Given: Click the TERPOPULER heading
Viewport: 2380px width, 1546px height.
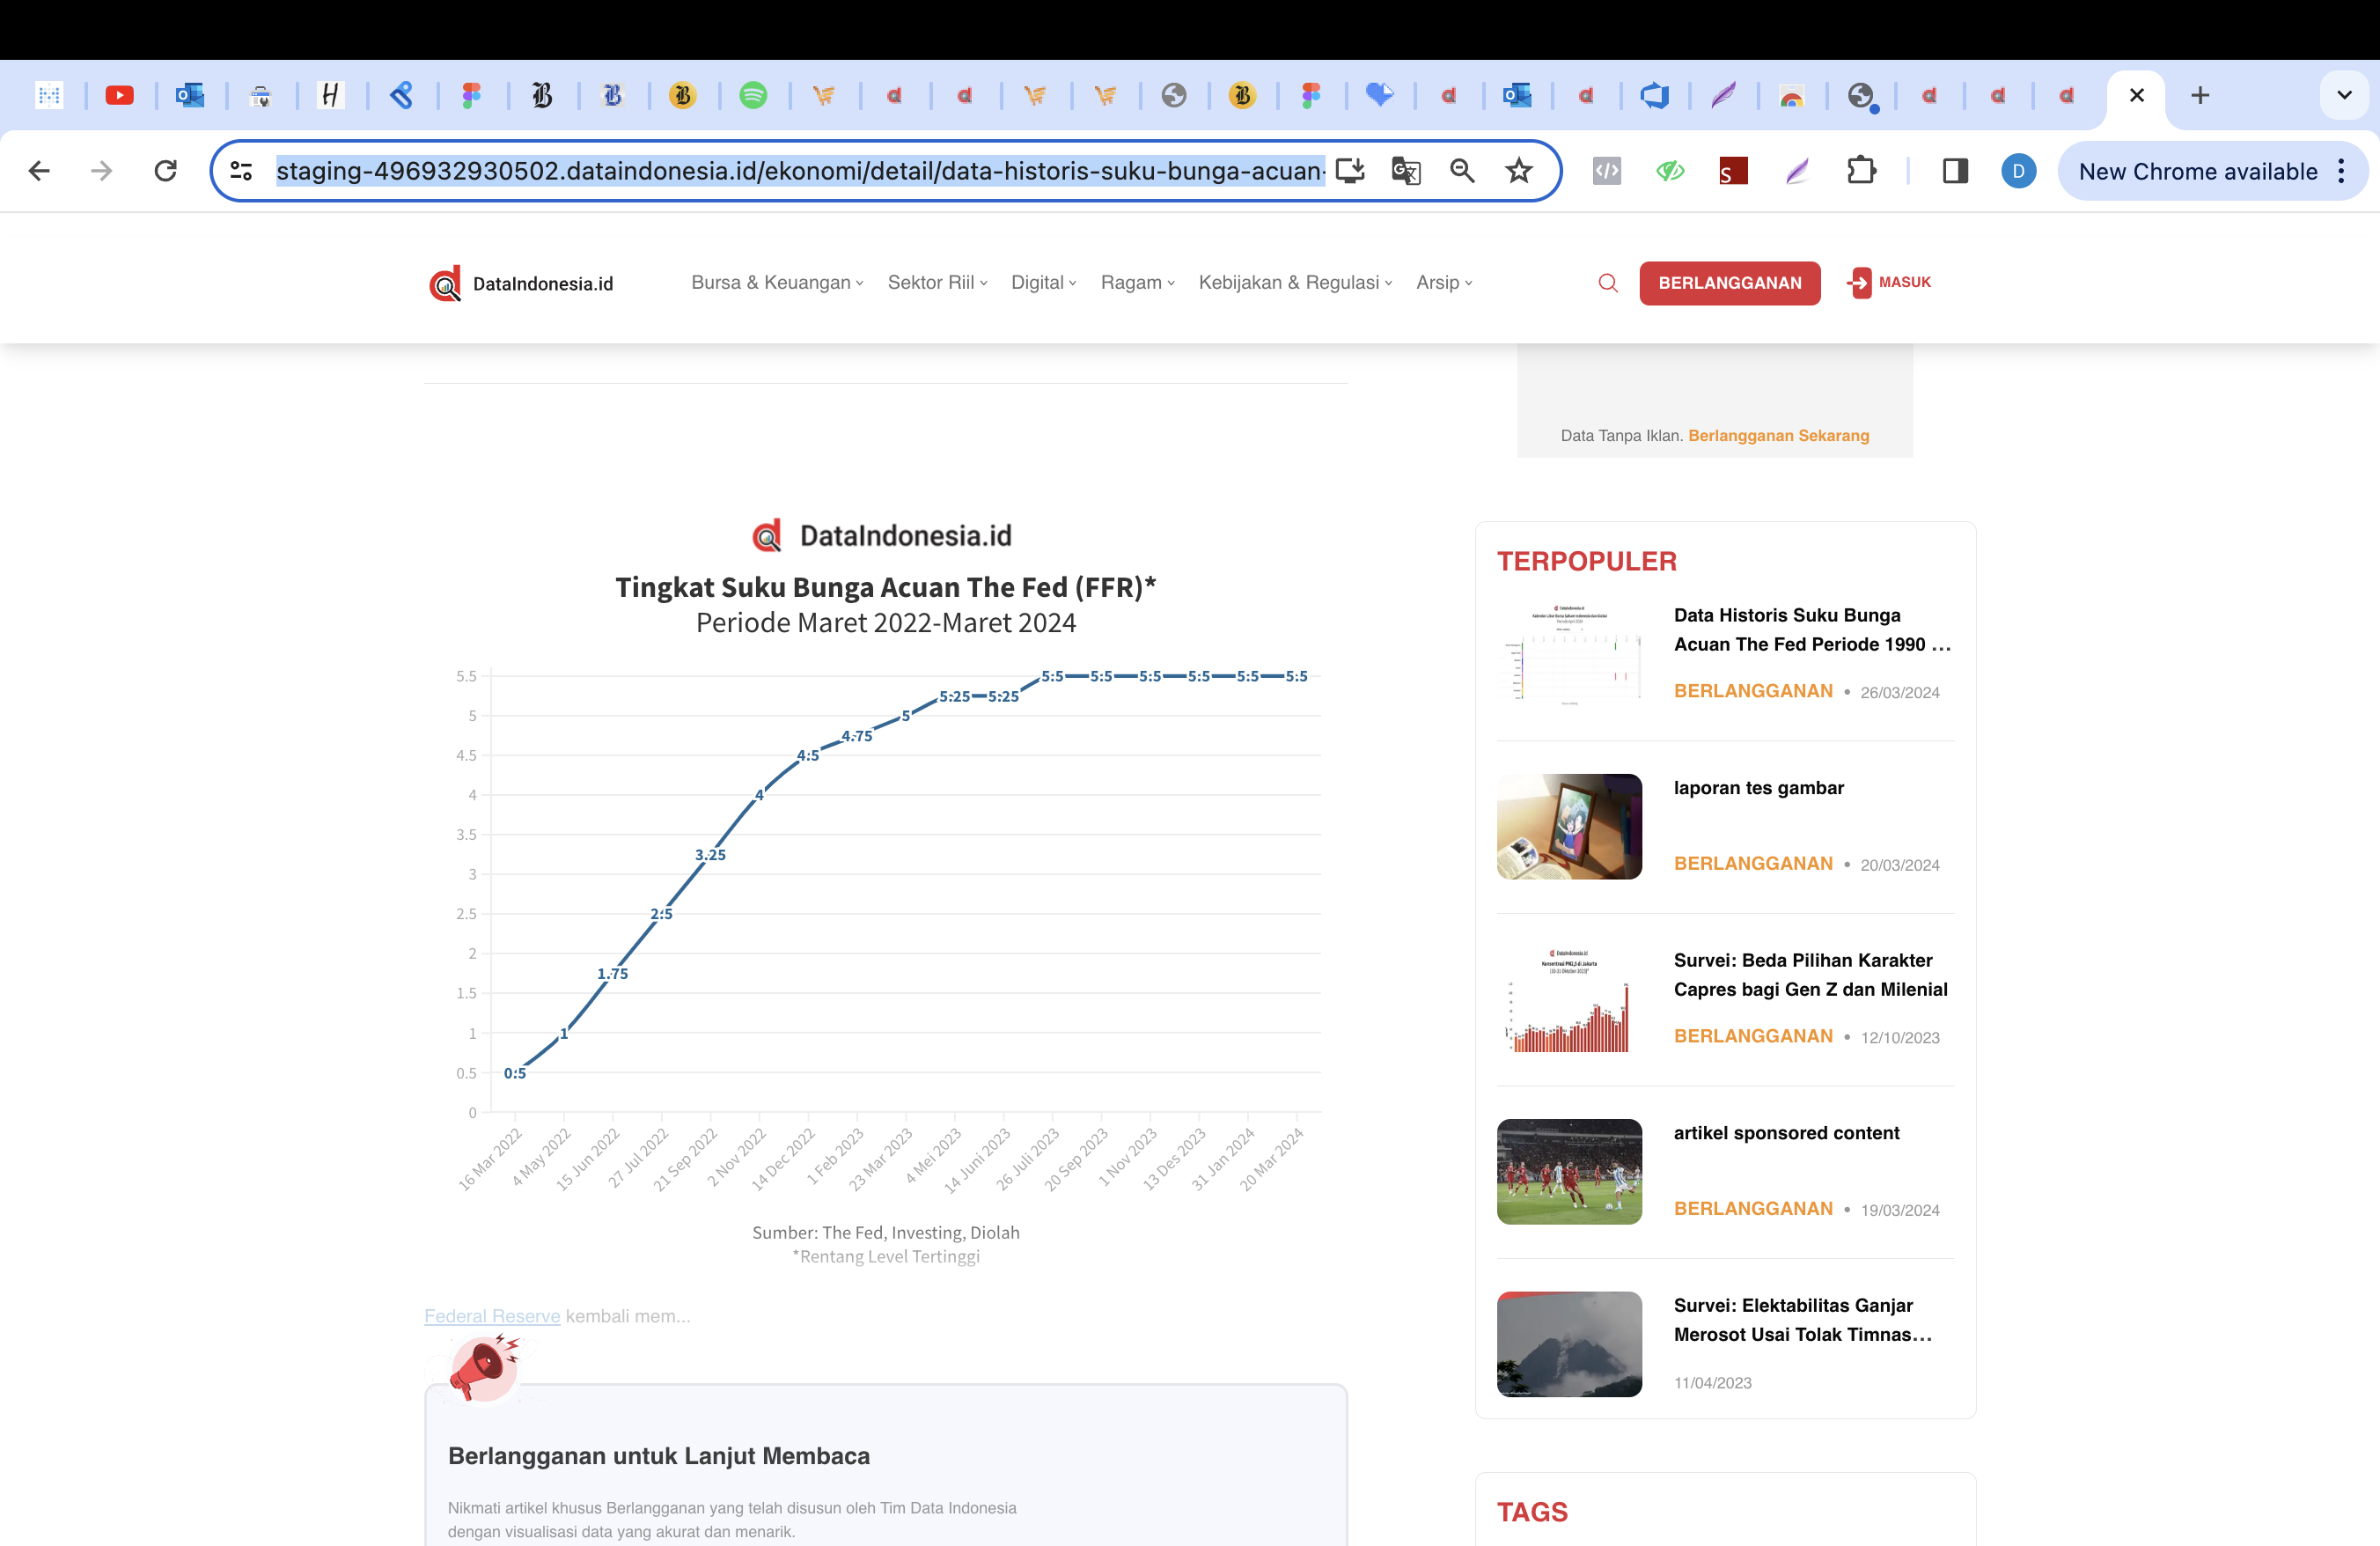Looking at the screenshot, I should pos(1586,561).
